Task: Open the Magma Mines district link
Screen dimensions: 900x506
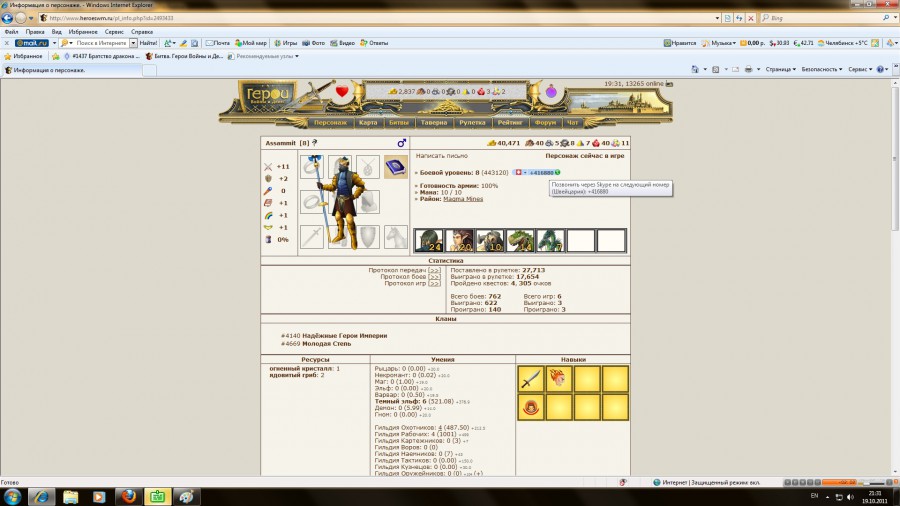Action: click(x=463, y=199)
